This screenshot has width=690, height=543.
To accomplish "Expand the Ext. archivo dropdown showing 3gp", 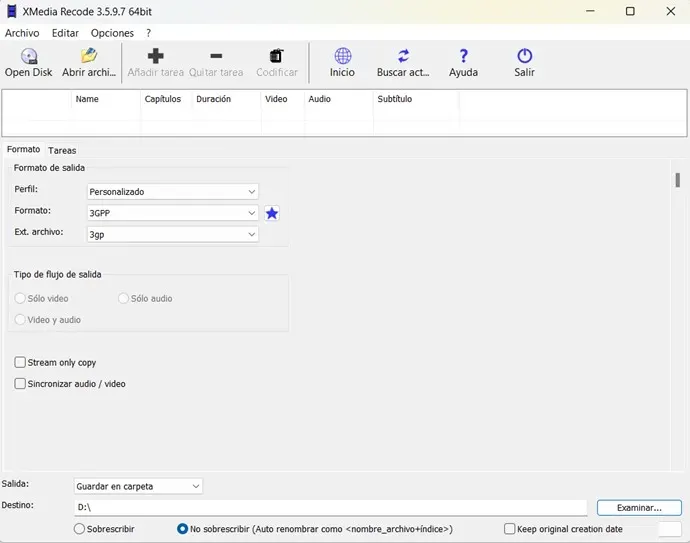I will click(x=172, y=235).
